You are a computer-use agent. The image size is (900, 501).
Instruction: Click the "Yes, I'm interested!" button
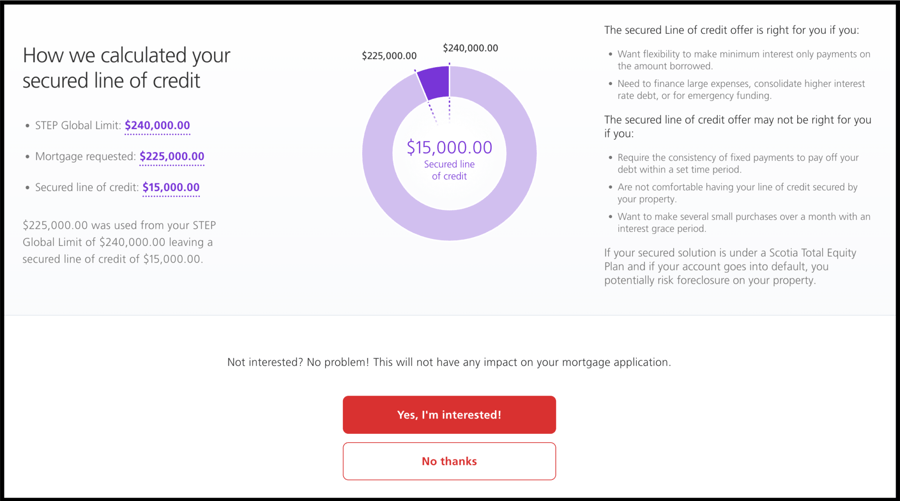[449, 415]
